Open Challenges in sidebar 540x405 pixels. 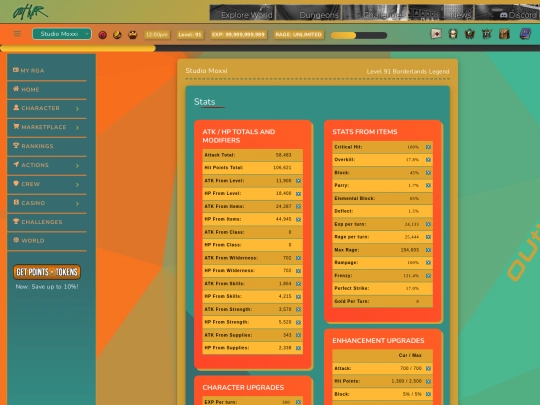click(47, 222)
